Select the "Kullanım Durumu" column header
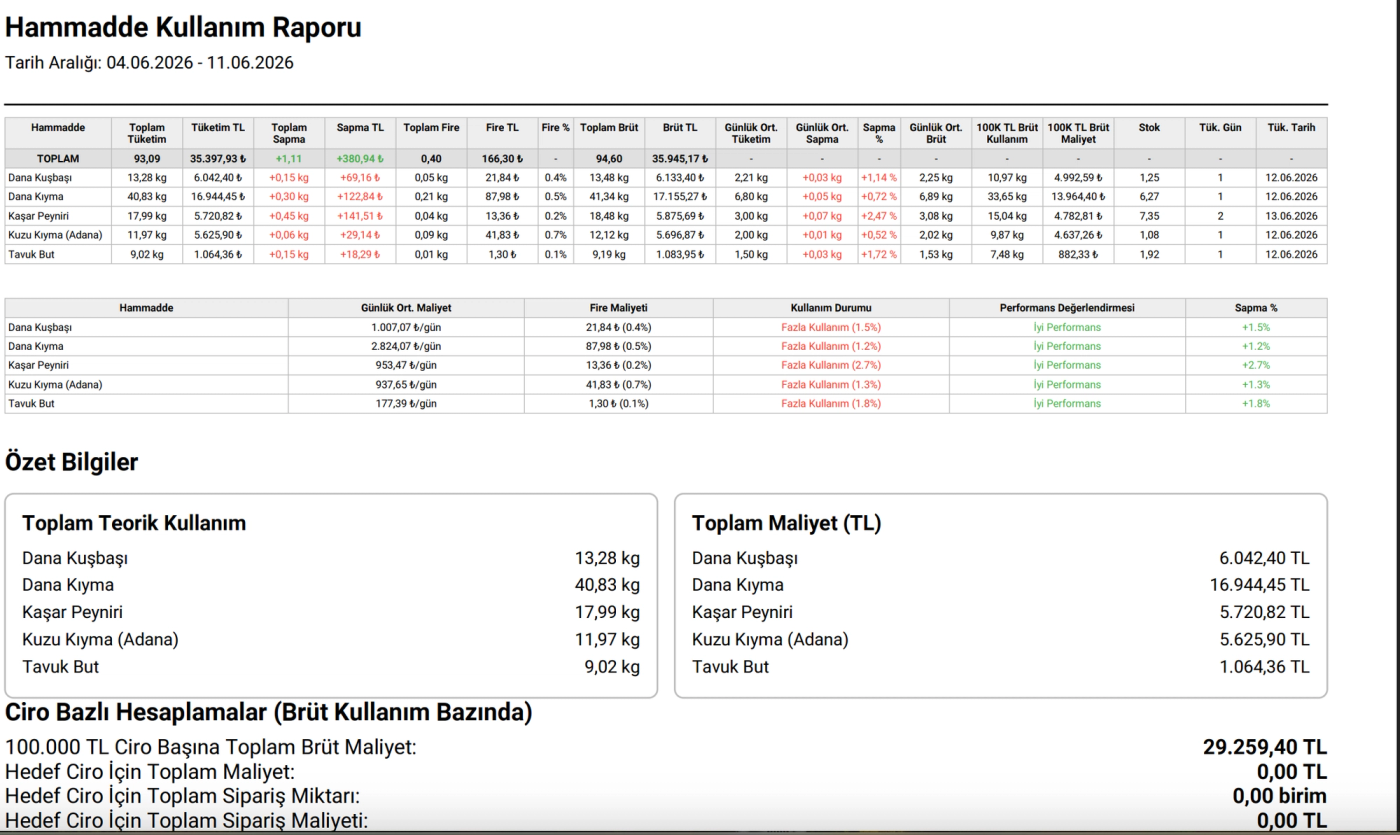 point(831,308)
